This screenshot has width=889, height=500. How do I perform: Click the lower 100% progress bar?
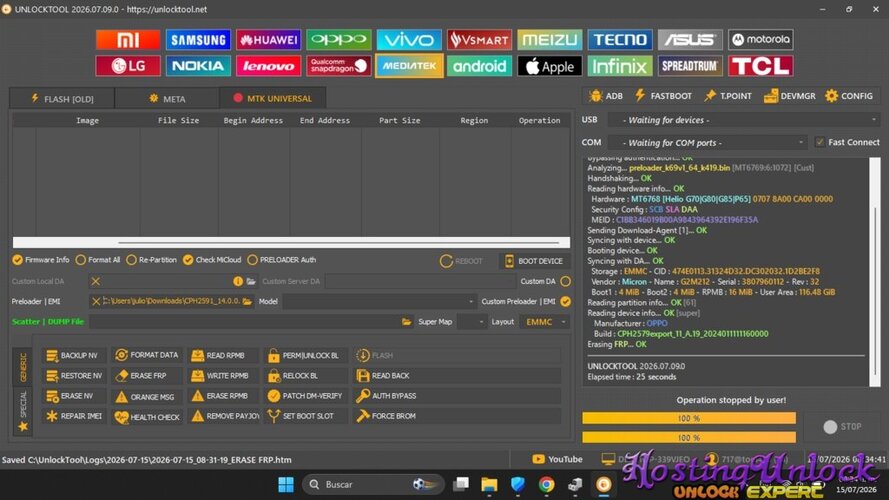click(x=689, y=437)
